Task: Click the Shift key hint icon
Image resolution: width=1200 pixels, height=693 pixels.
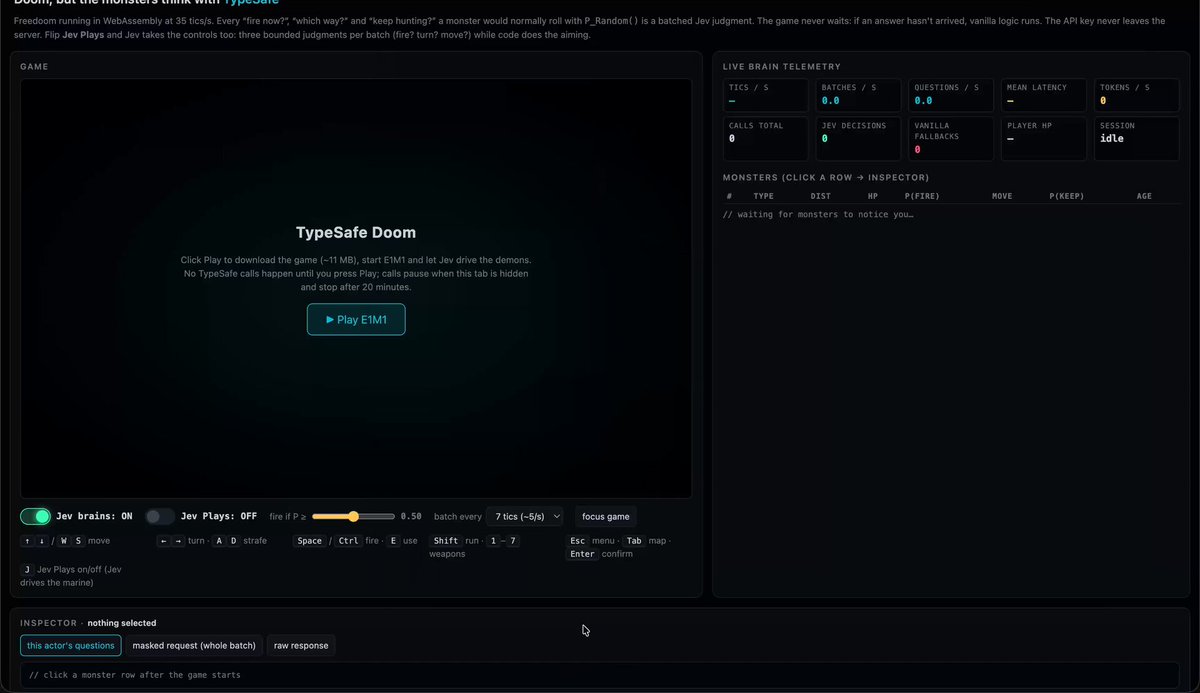Action: (x=446, y=540)
